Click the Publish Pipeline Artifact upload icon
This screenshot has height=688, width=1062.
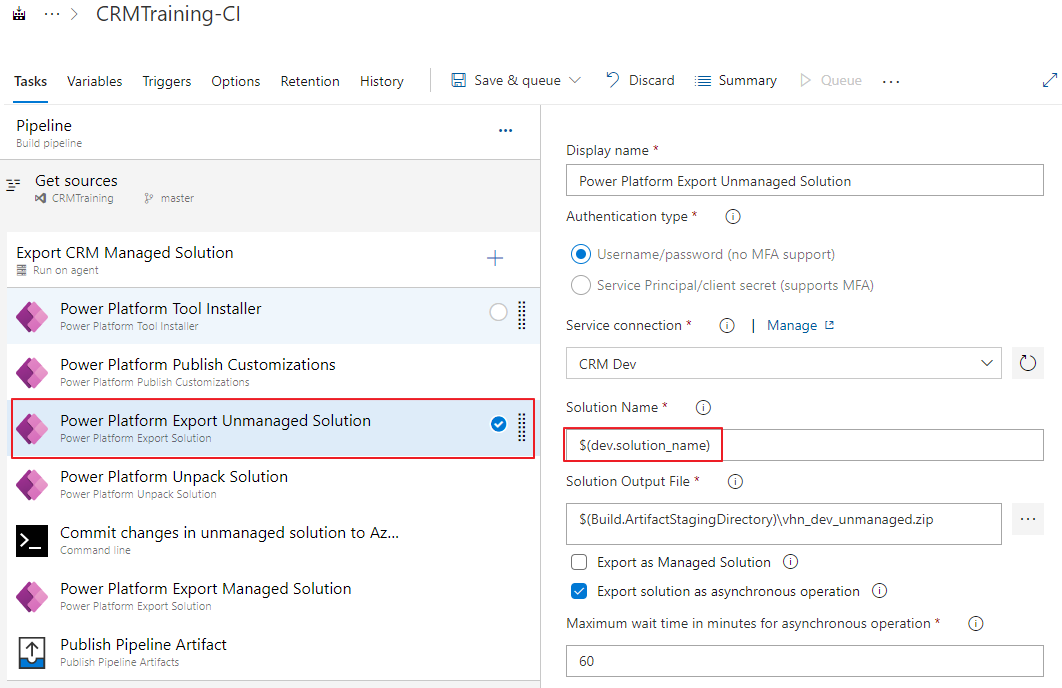pos(32,653)
